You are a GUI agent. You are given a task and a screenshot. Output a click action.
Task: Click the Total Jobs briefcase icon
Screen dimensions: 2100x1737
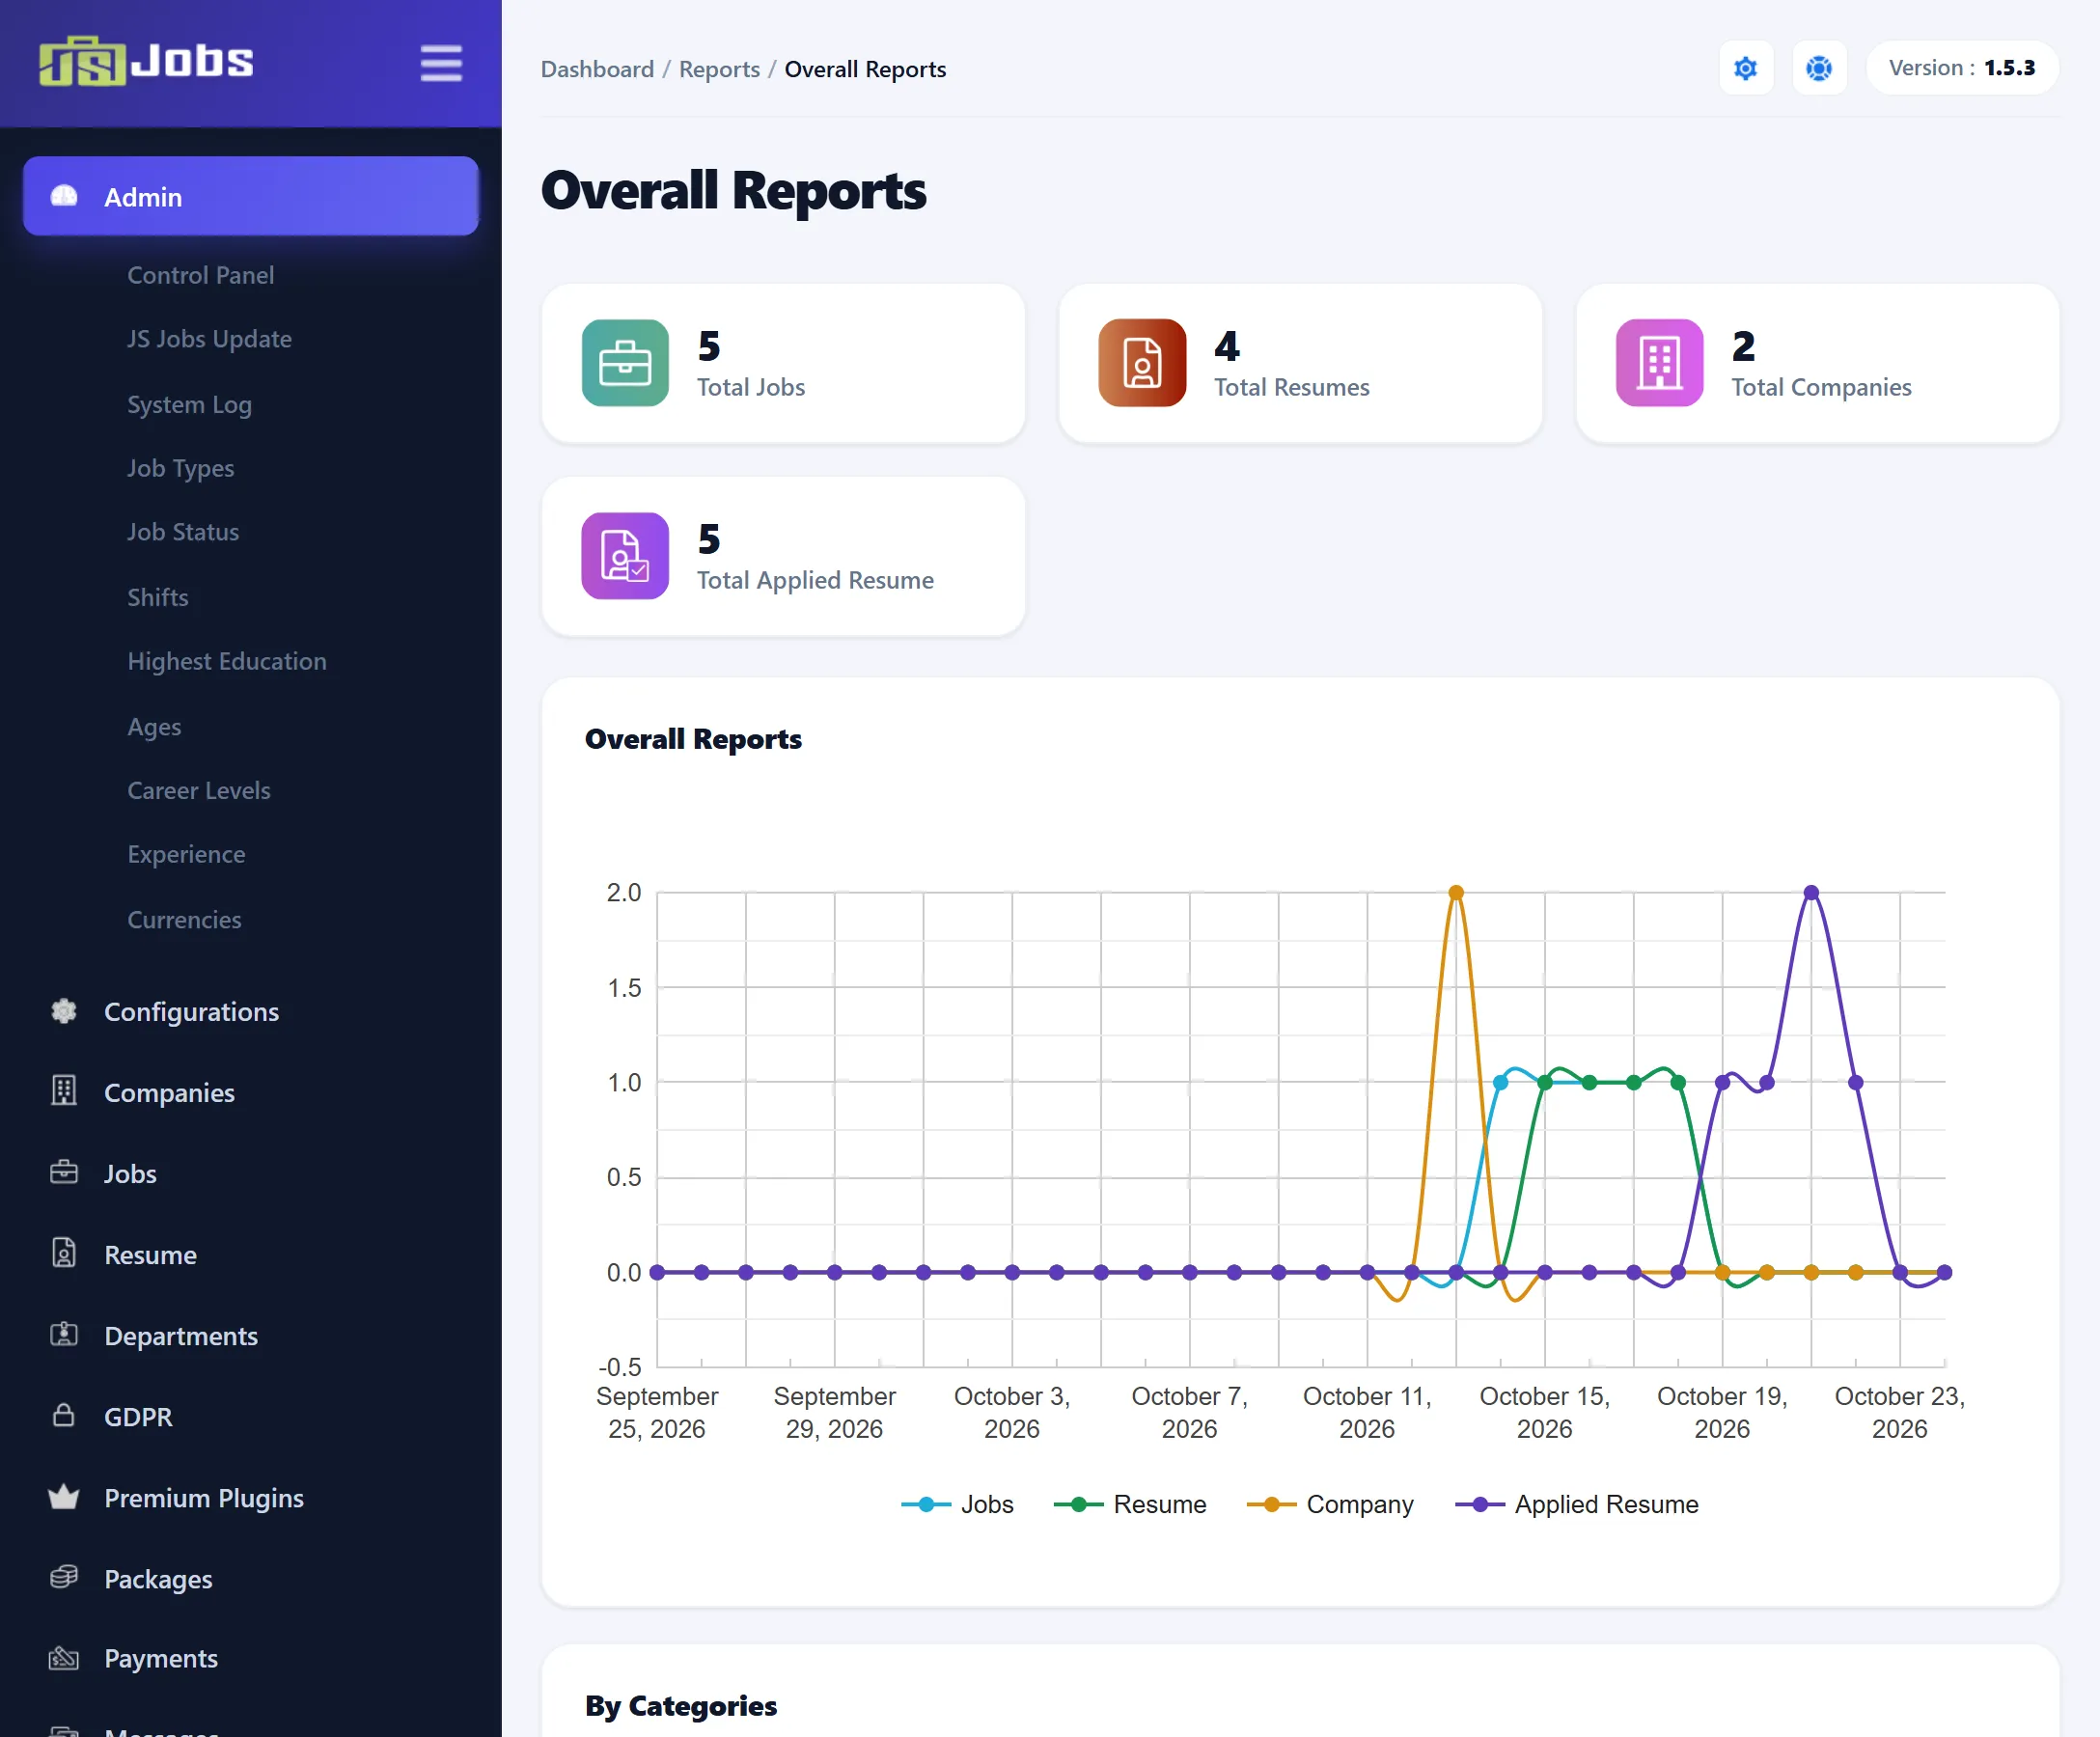pos(625,363)
